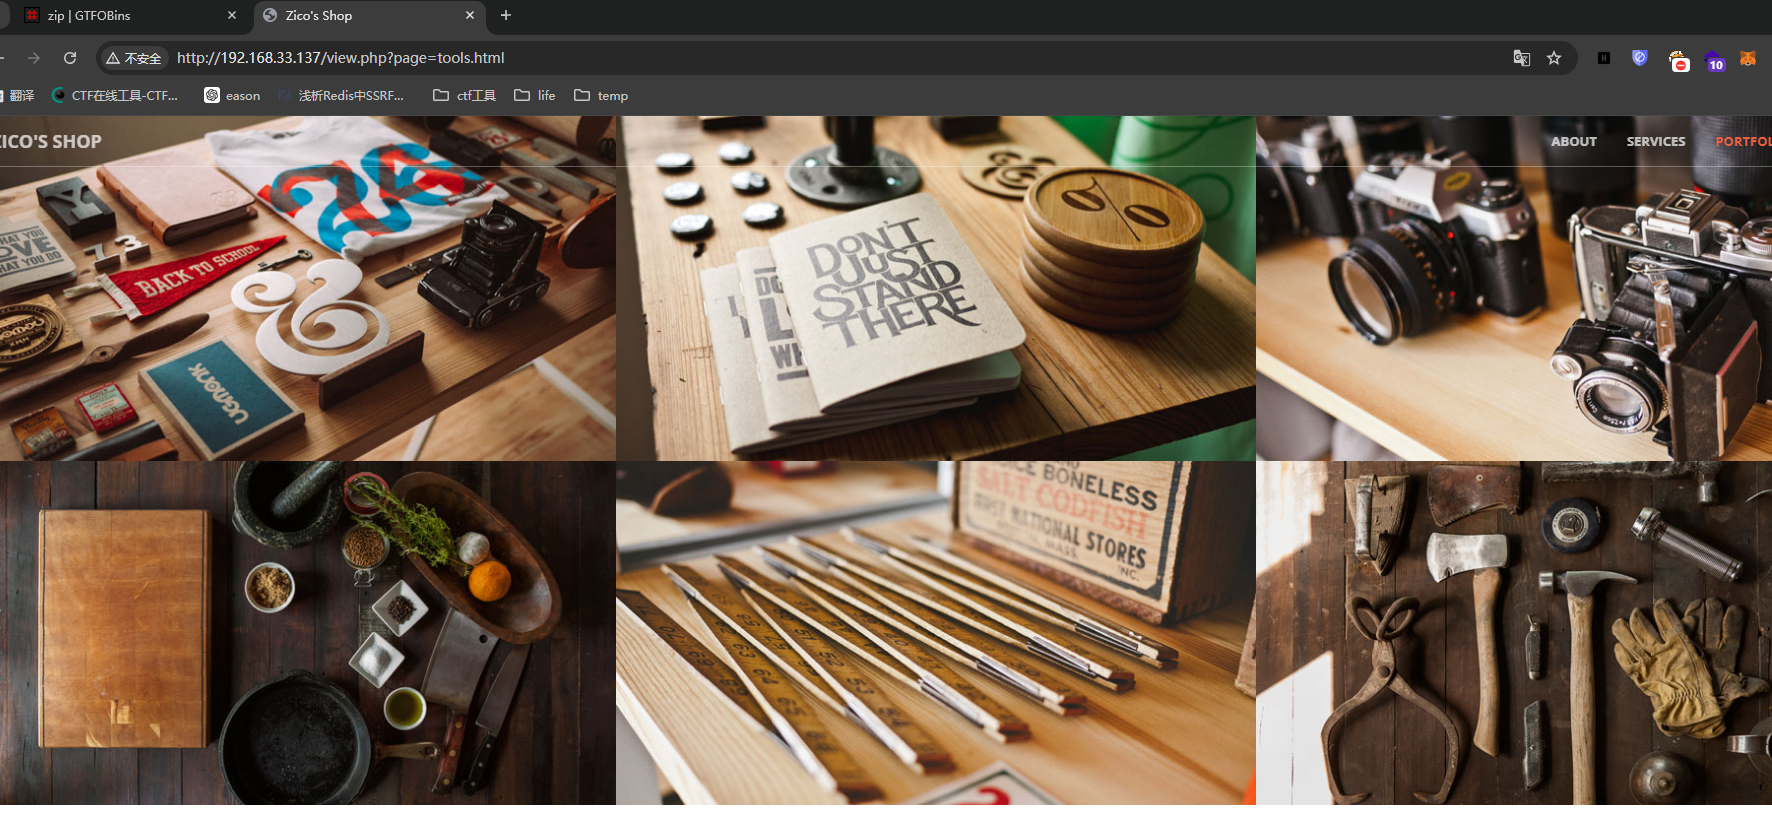Open a new browser tab
This screenshot has width=1772, height=840.
click(506, 16)
